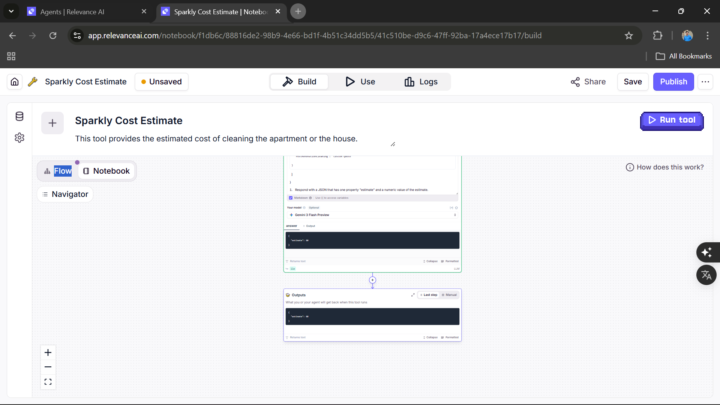Screen dimensions: 720x405
Task: Zoom out the flow canvas
Action: click(x=48, y=367)
